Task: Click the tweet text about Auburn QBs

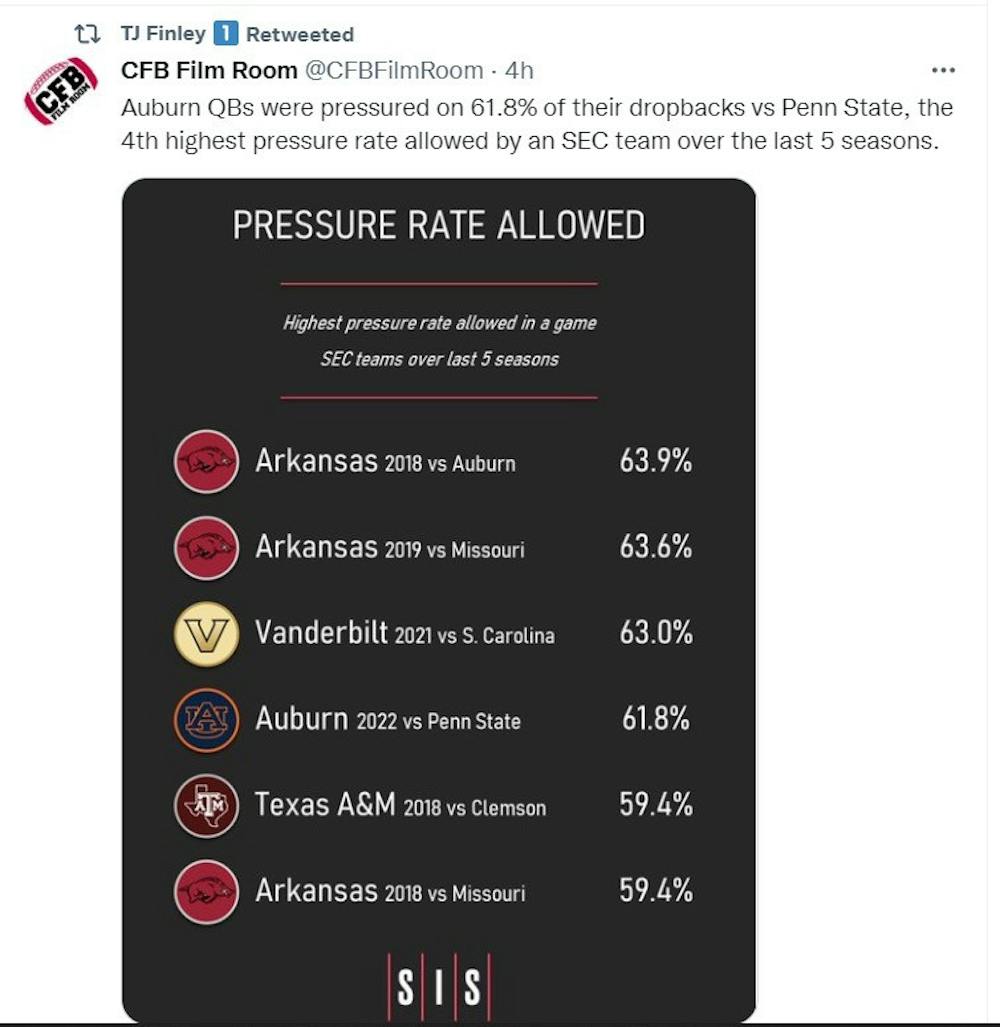Action: tap(536, 124)
